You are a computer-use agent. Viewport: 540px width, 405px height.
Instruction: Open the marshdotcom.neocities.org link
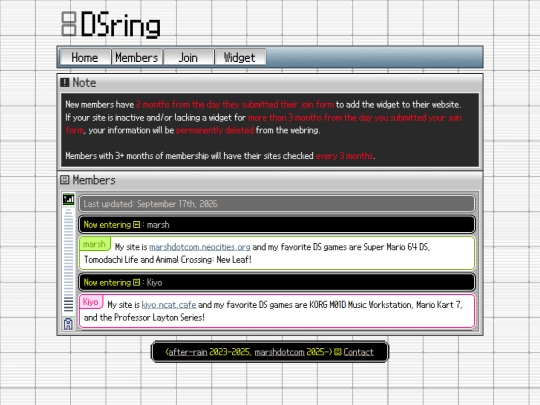[x=200, y=247]
